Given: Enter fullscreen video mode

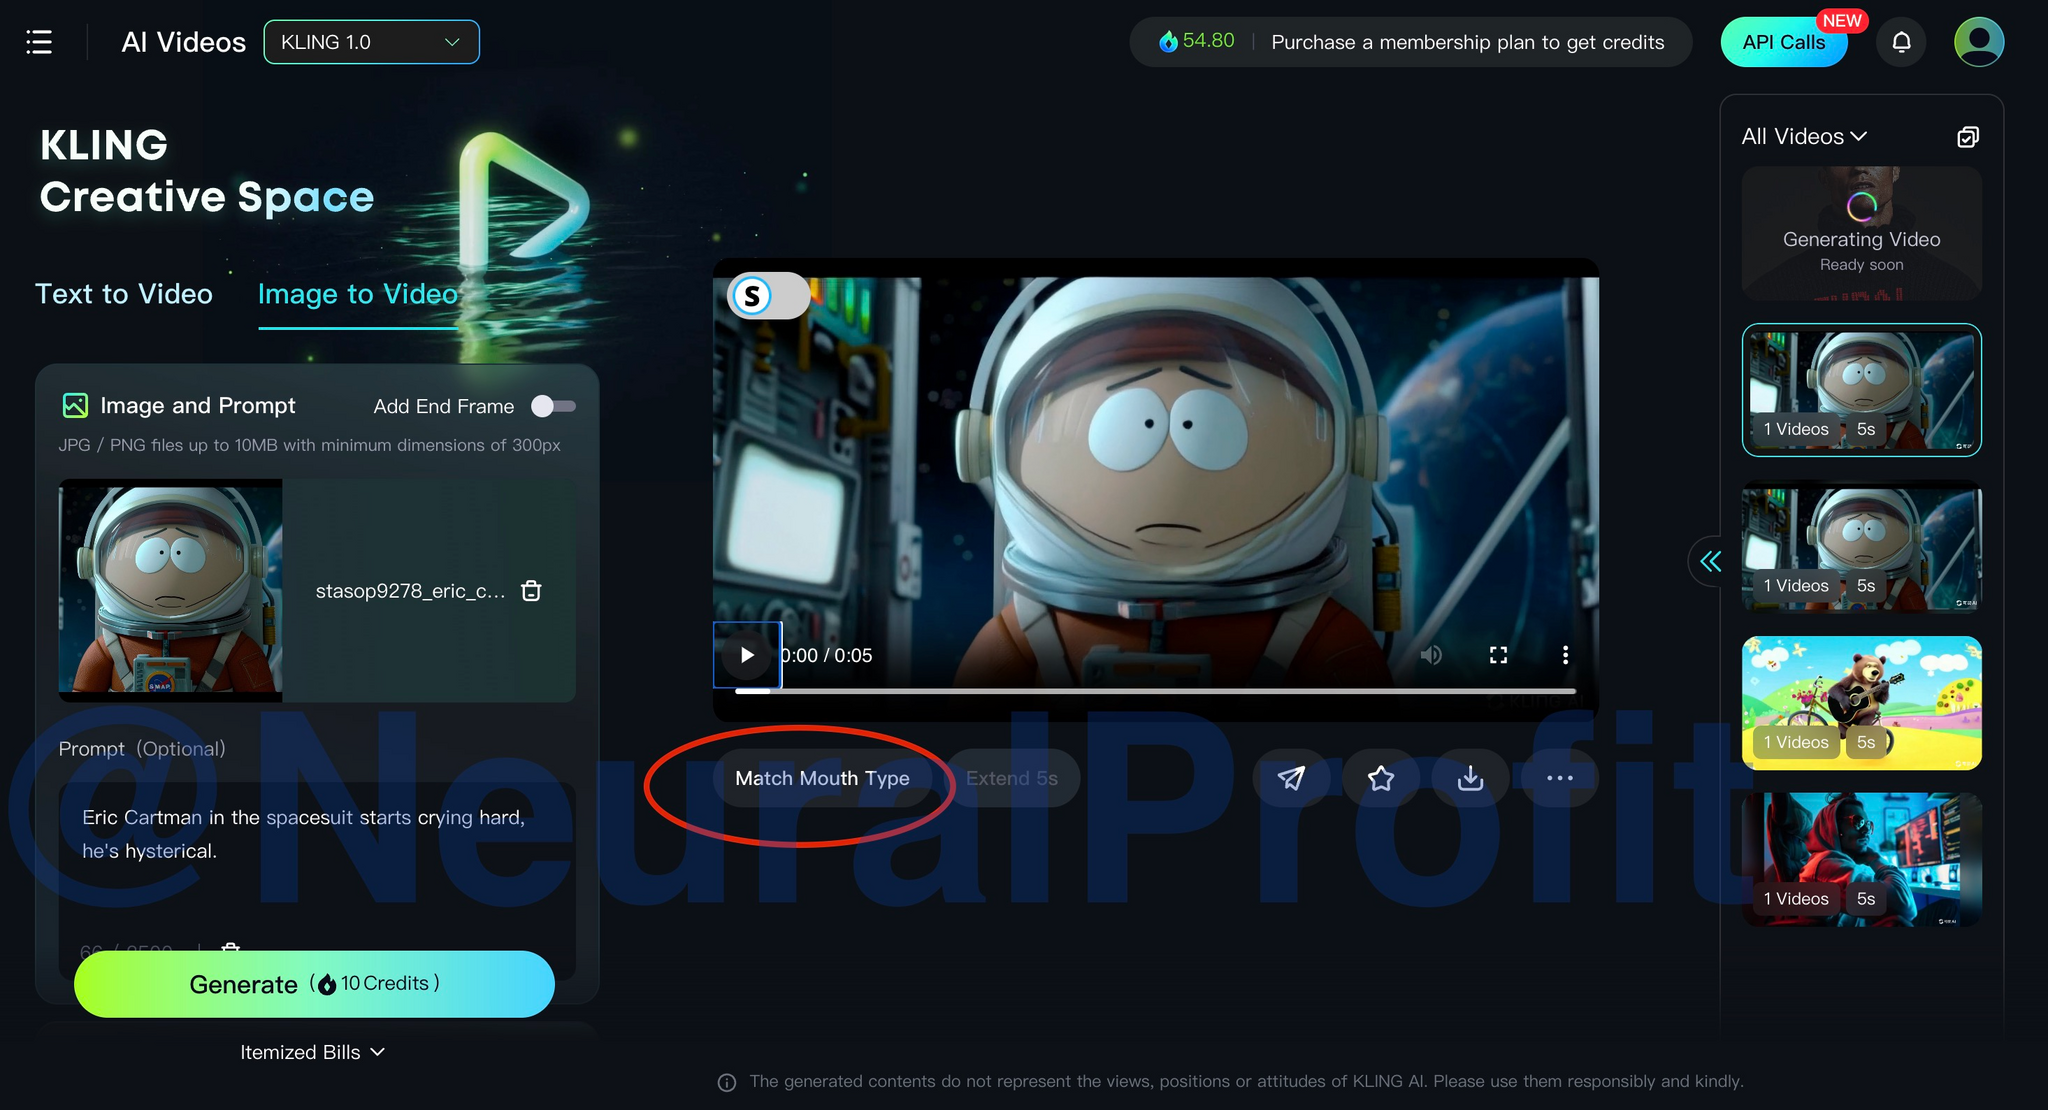Looking at the screenshot, I should click(1498, 655).
